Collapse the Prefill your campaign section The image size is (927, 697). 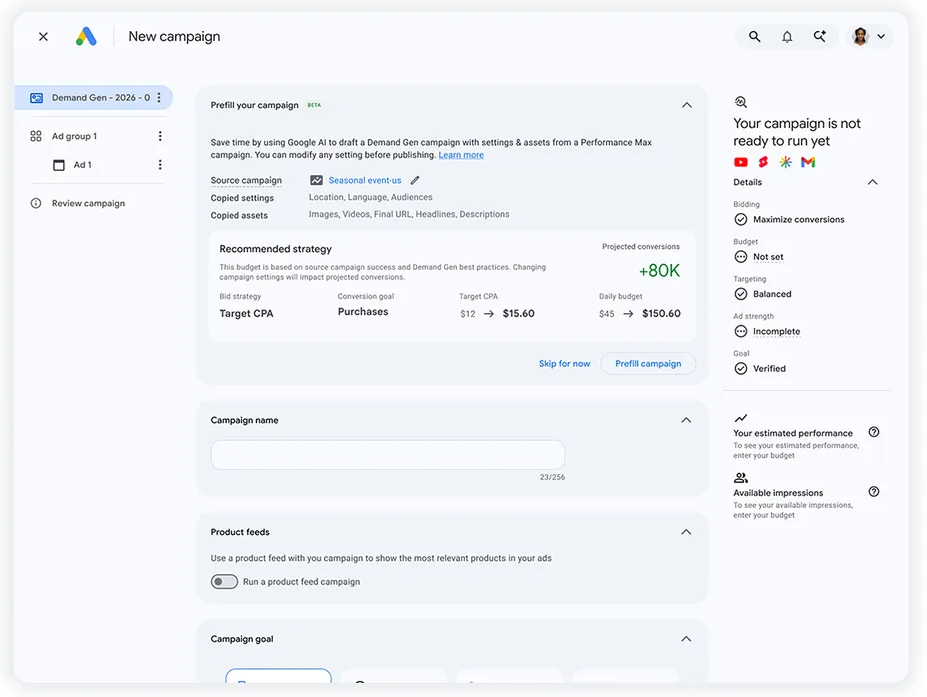[686, 105]
